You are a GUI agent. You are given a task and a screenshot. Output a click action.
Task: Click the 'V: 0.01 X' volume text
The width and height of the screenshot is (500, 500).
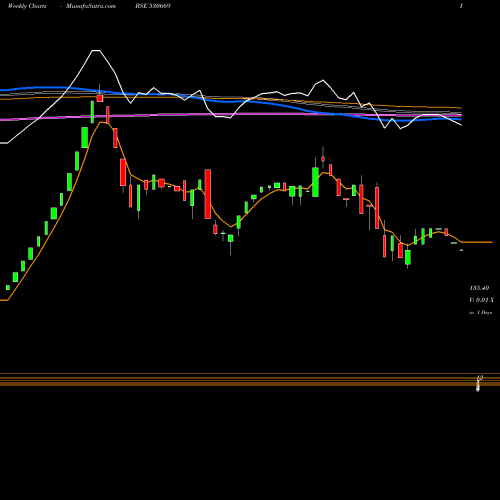481,300
